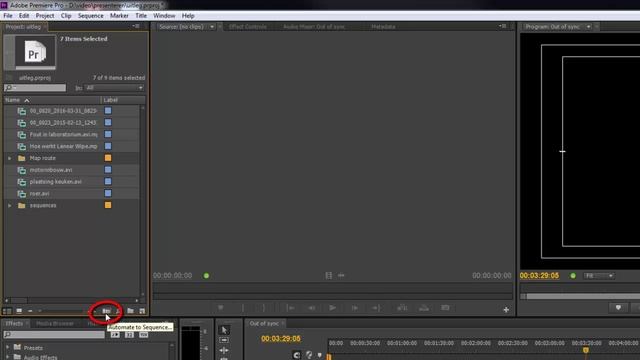Switch Project panel to List View

pos(7,311)
